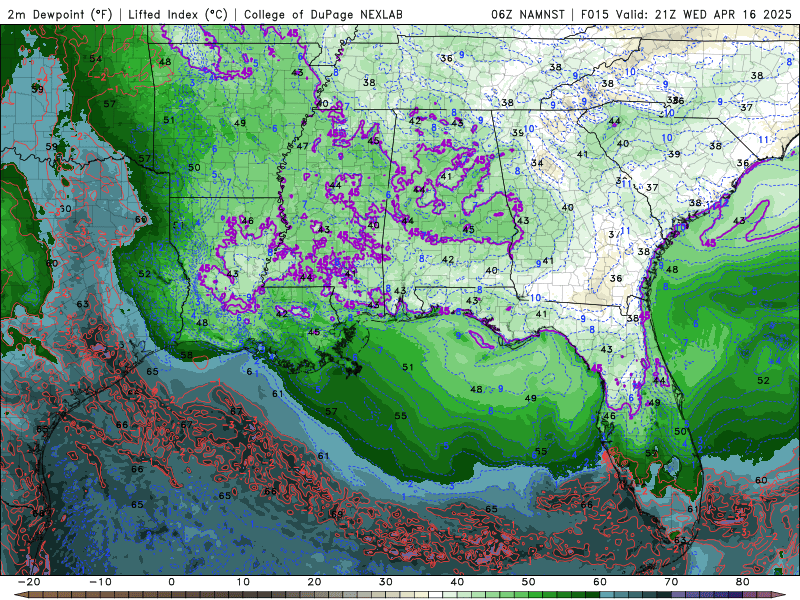The image size is (800, 600).
Task: Click the 40 label on the color scale
Action: tap(457, 582)
